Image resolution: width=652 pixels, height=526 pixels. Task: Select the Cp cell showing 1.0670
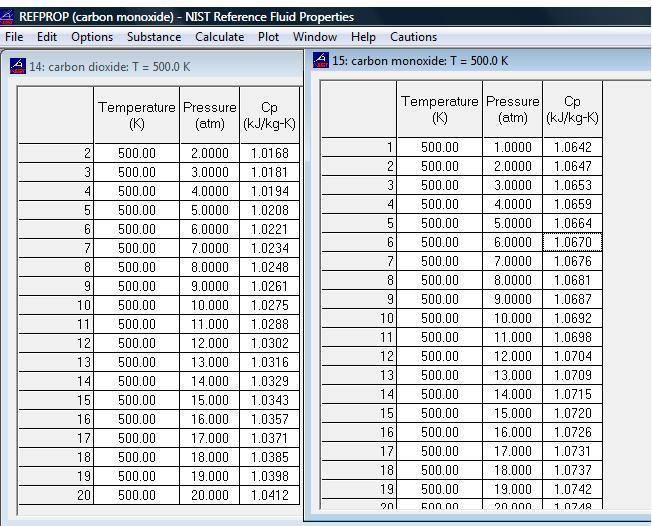click(x=572, y=242)
